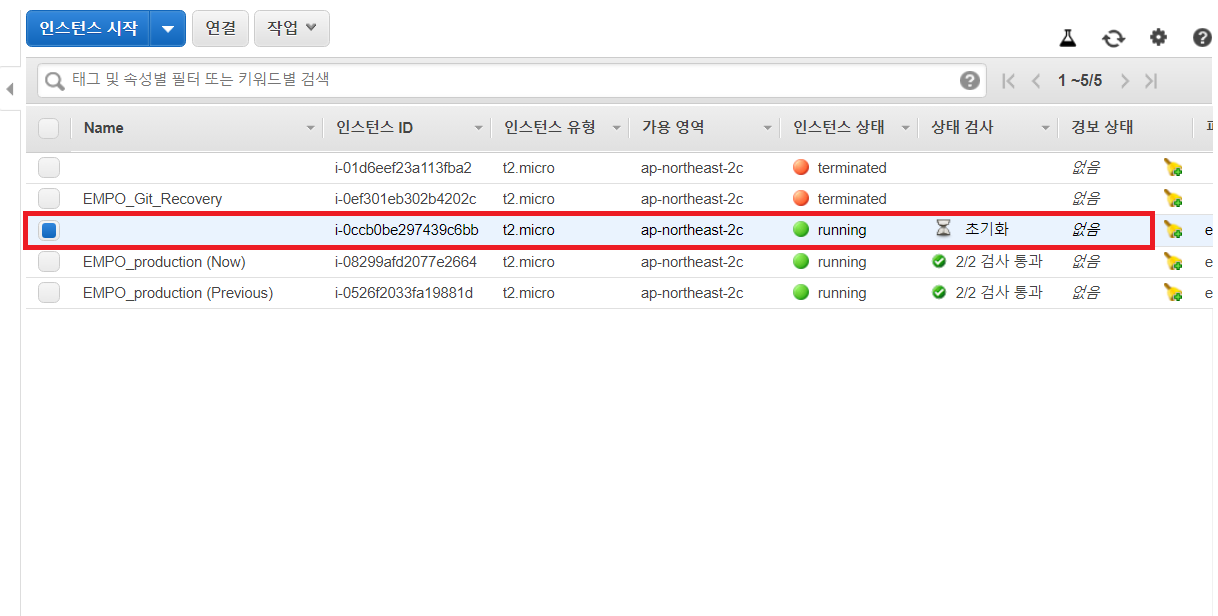Click the 인스턴스 시작 button
Image resolution: width=1218 pixels, height=616 pixels.
tap(88, 29)
